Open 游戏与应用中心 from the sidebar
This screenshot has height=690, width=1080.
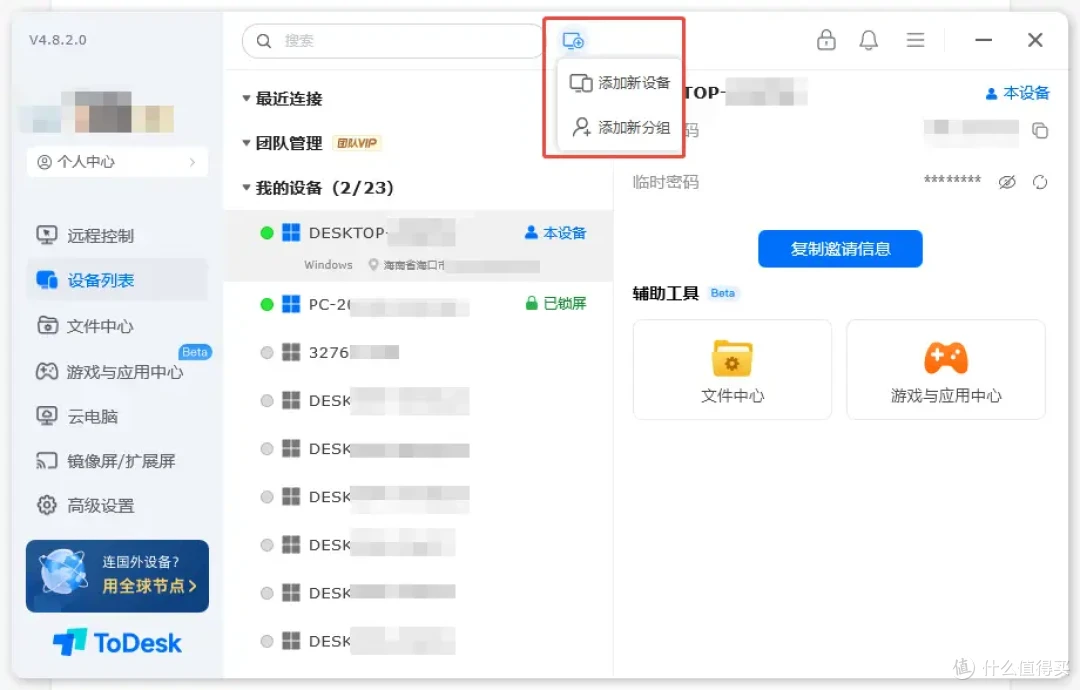pyautogui.click(x=117, y=372)
